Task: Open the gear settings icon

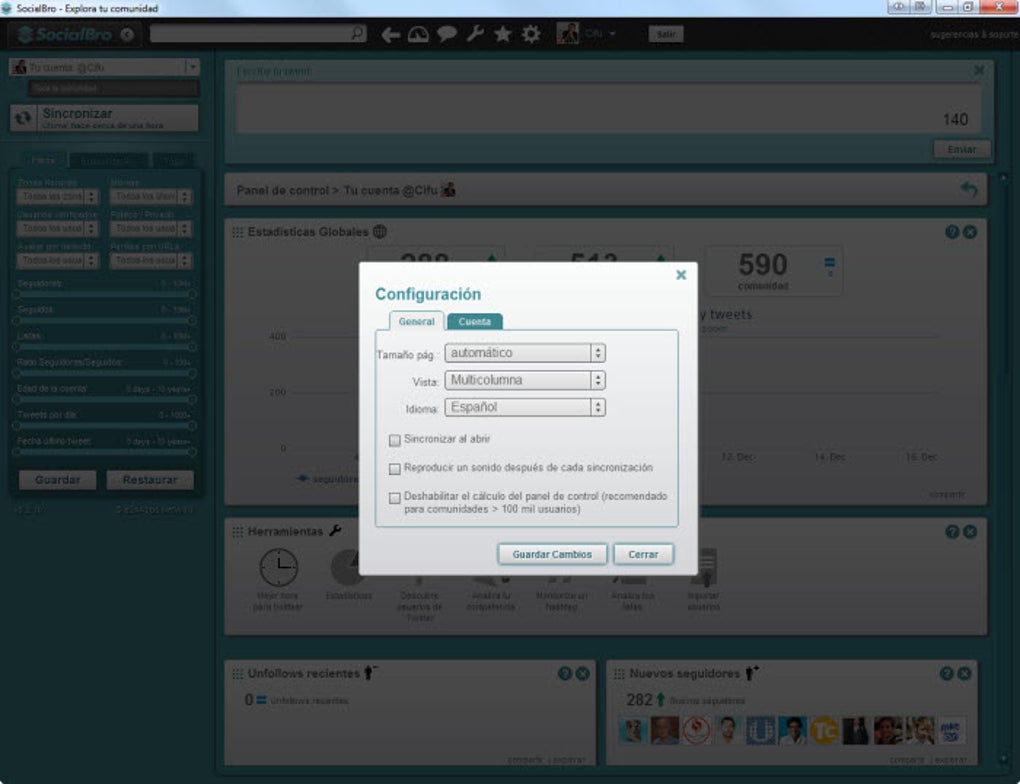Action: tap(531, 34)
